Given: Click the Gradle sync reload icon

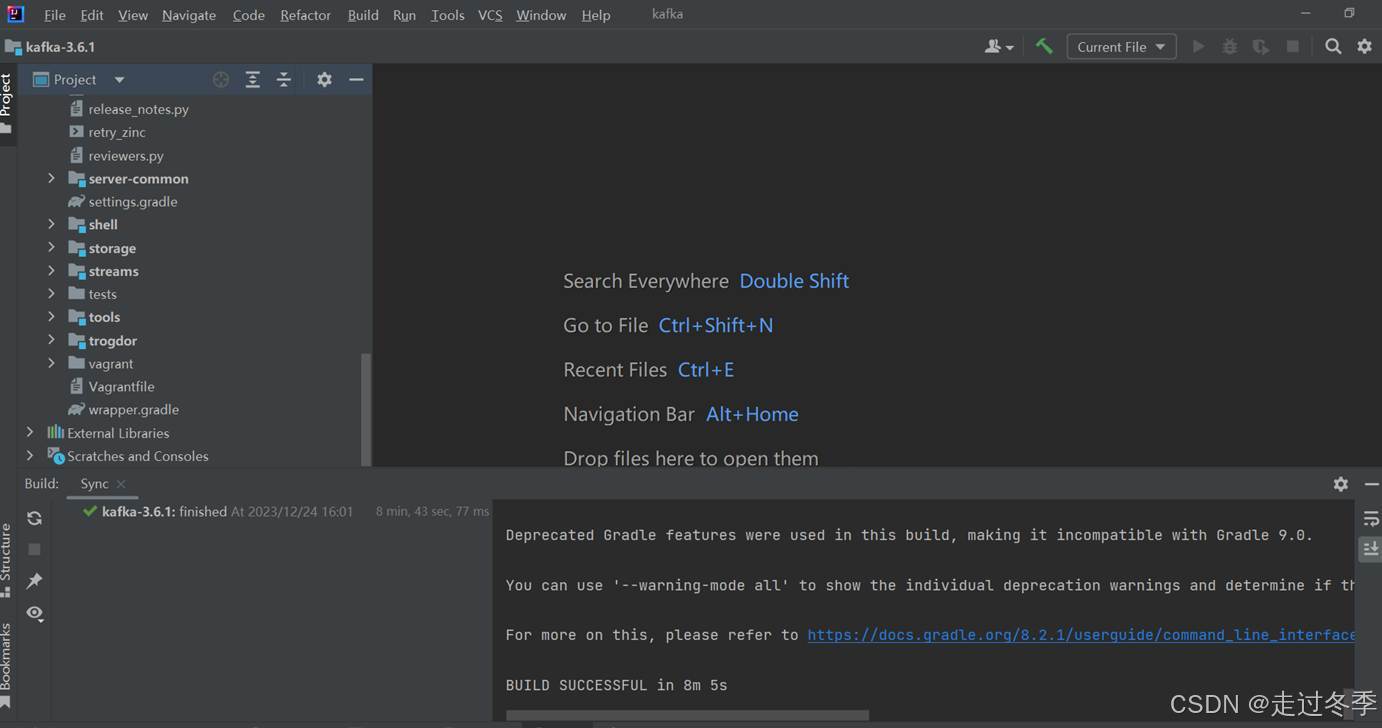Looking at the screenshot, I should point(34,518).
